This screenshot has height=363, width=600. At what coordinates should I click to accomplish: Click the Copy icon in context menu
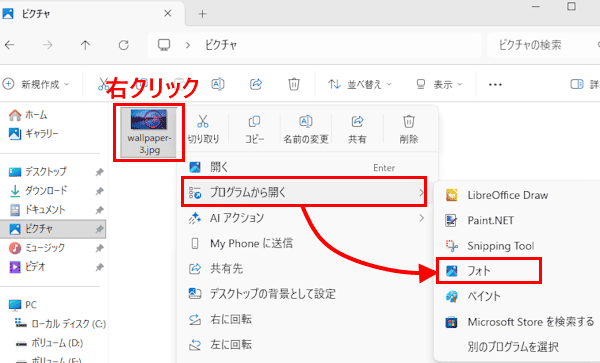coord(254,122)
